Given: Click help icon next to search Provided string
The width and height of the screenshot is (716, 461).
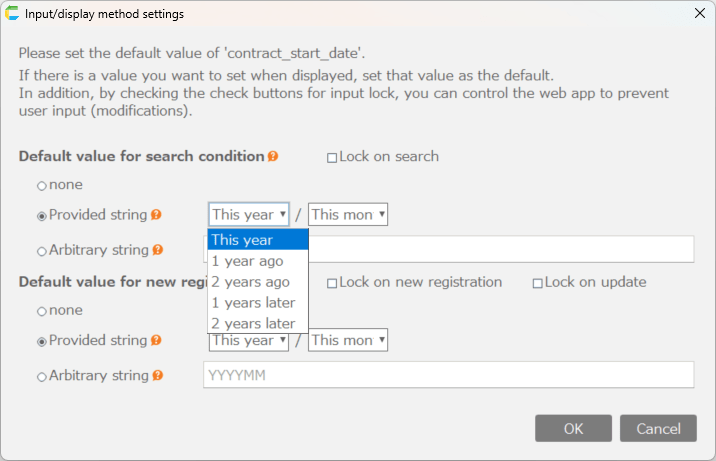Looking at the screenshot, I should tap(156, 215).
